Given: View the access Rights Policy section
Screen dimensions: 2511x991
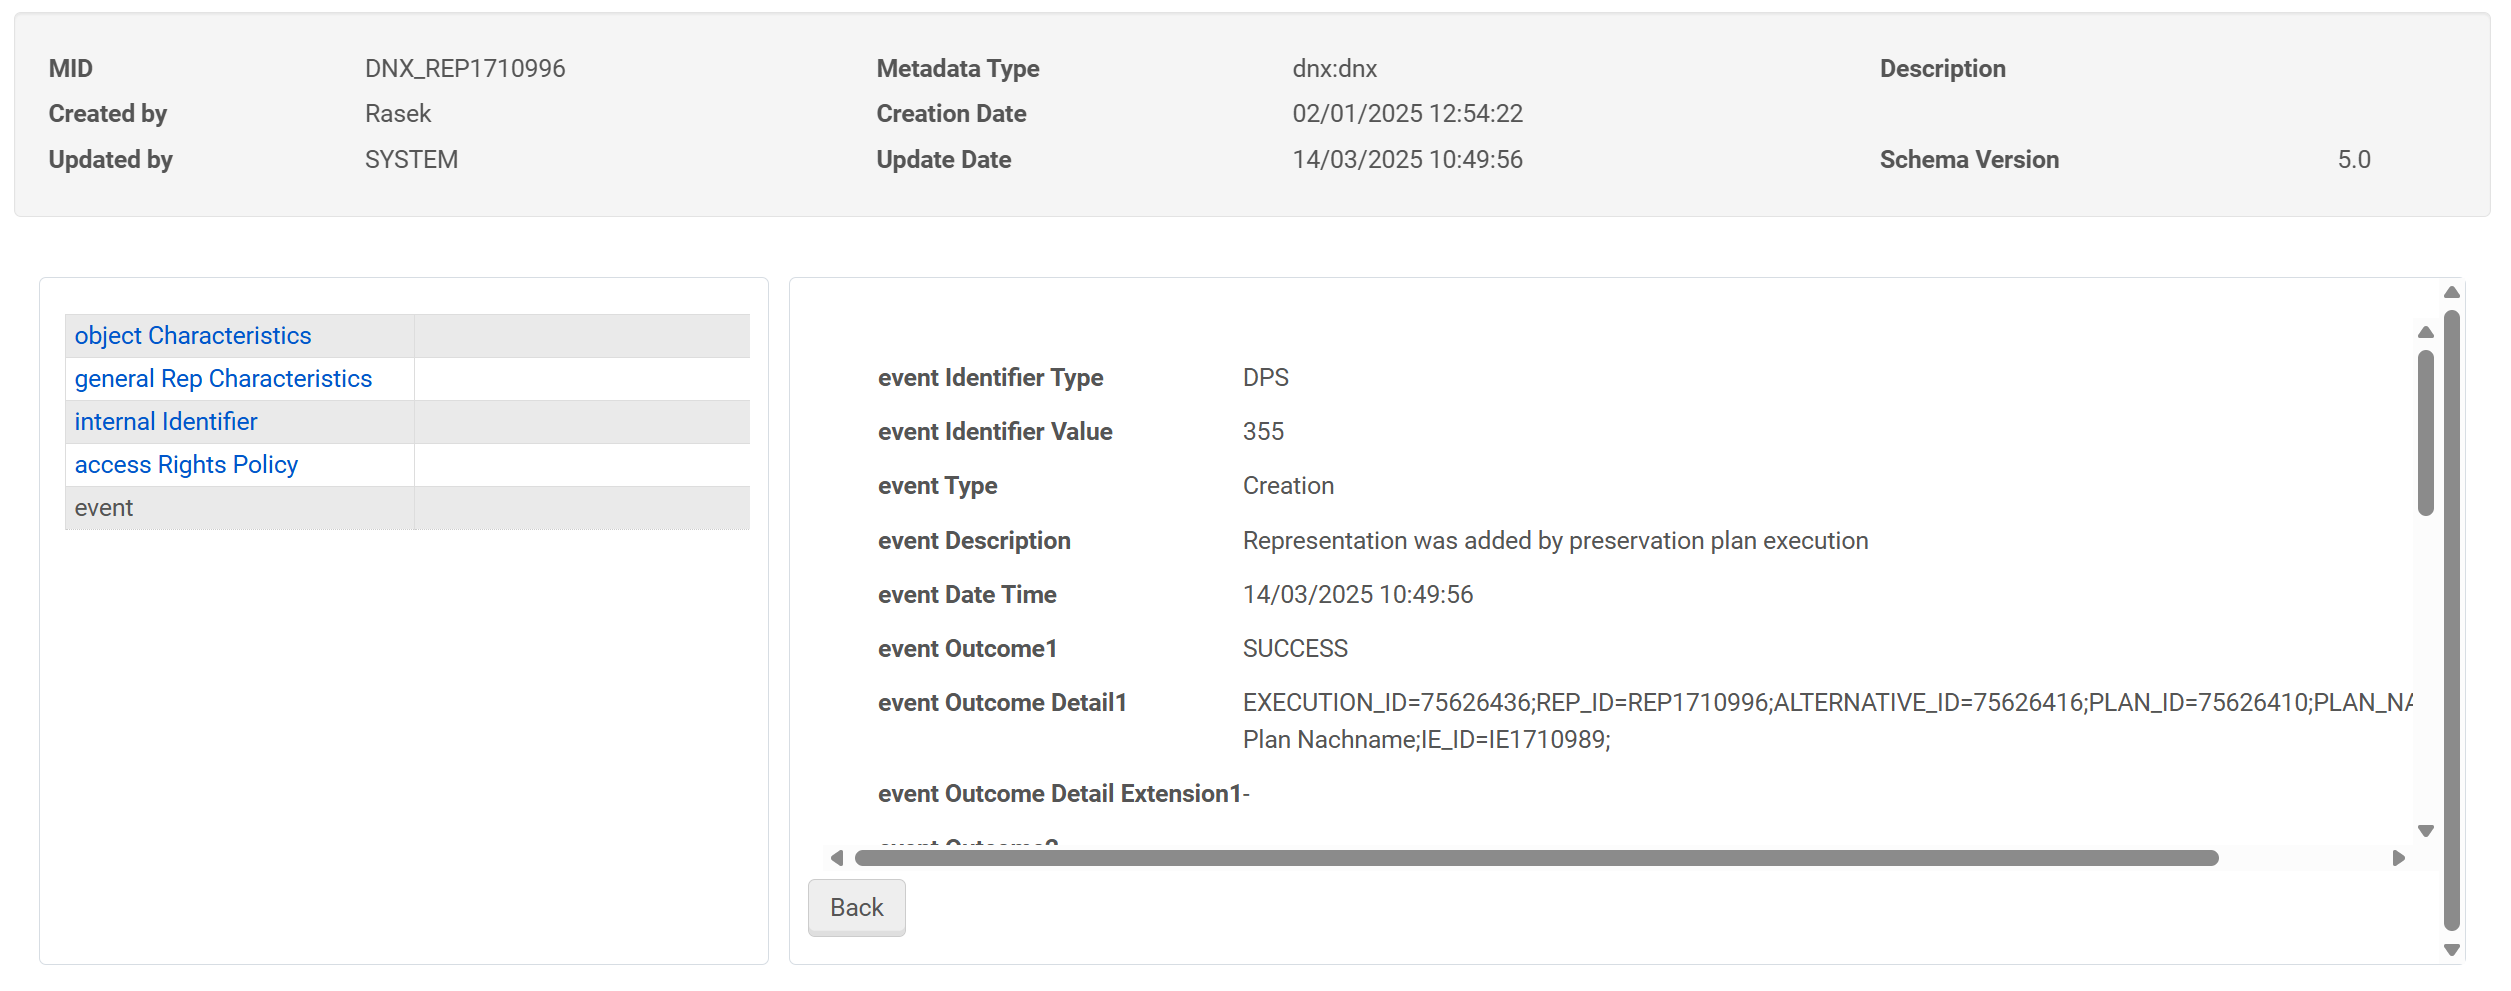Looking at the screenshot, I should [186, 465].
